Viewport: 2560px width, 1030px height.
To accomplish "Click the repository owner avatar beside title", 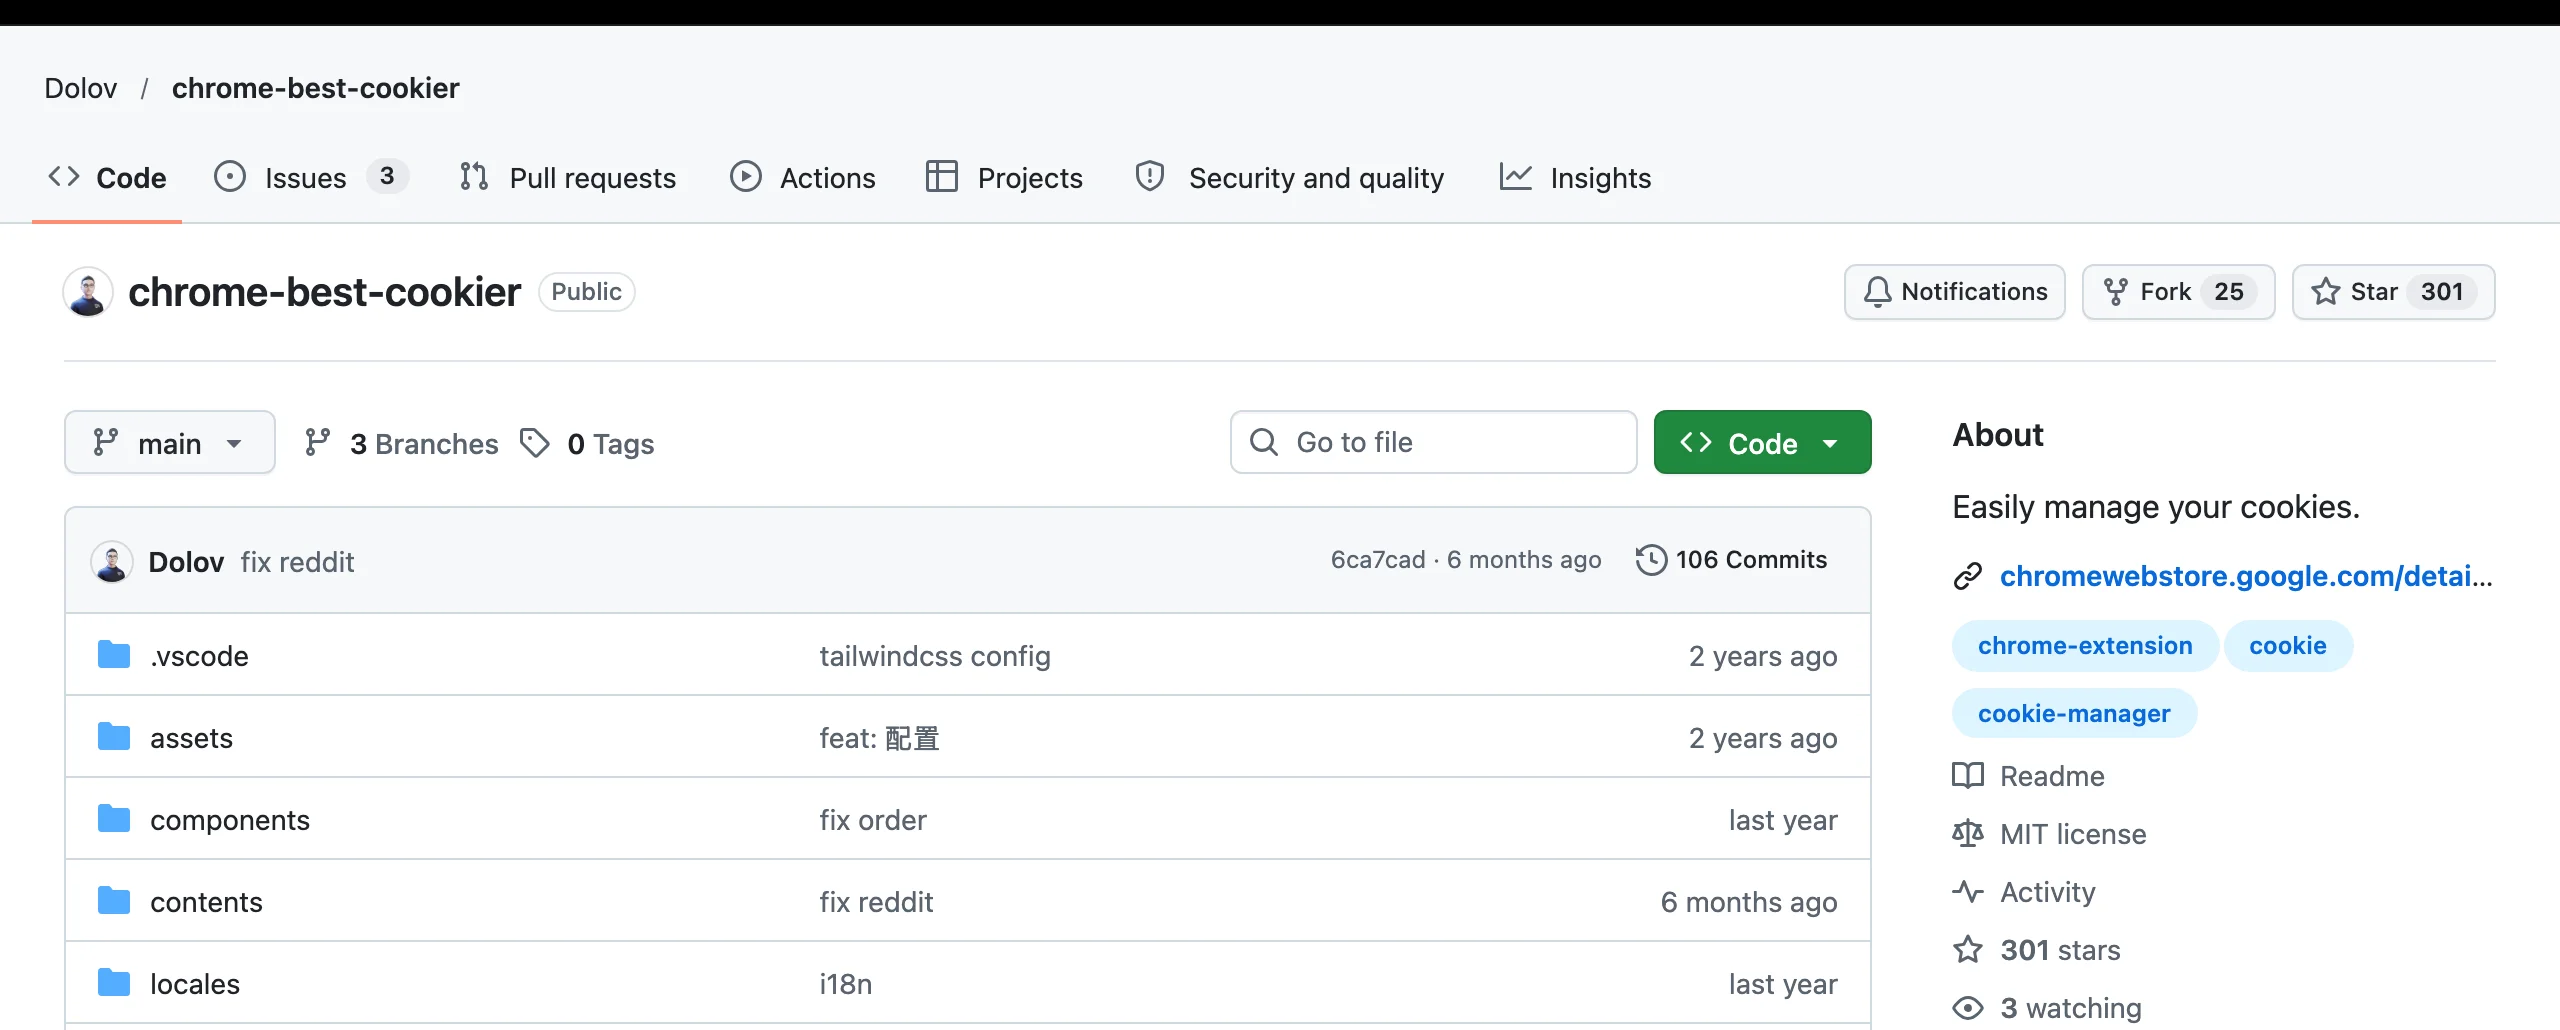I will [x=88, y=292].
